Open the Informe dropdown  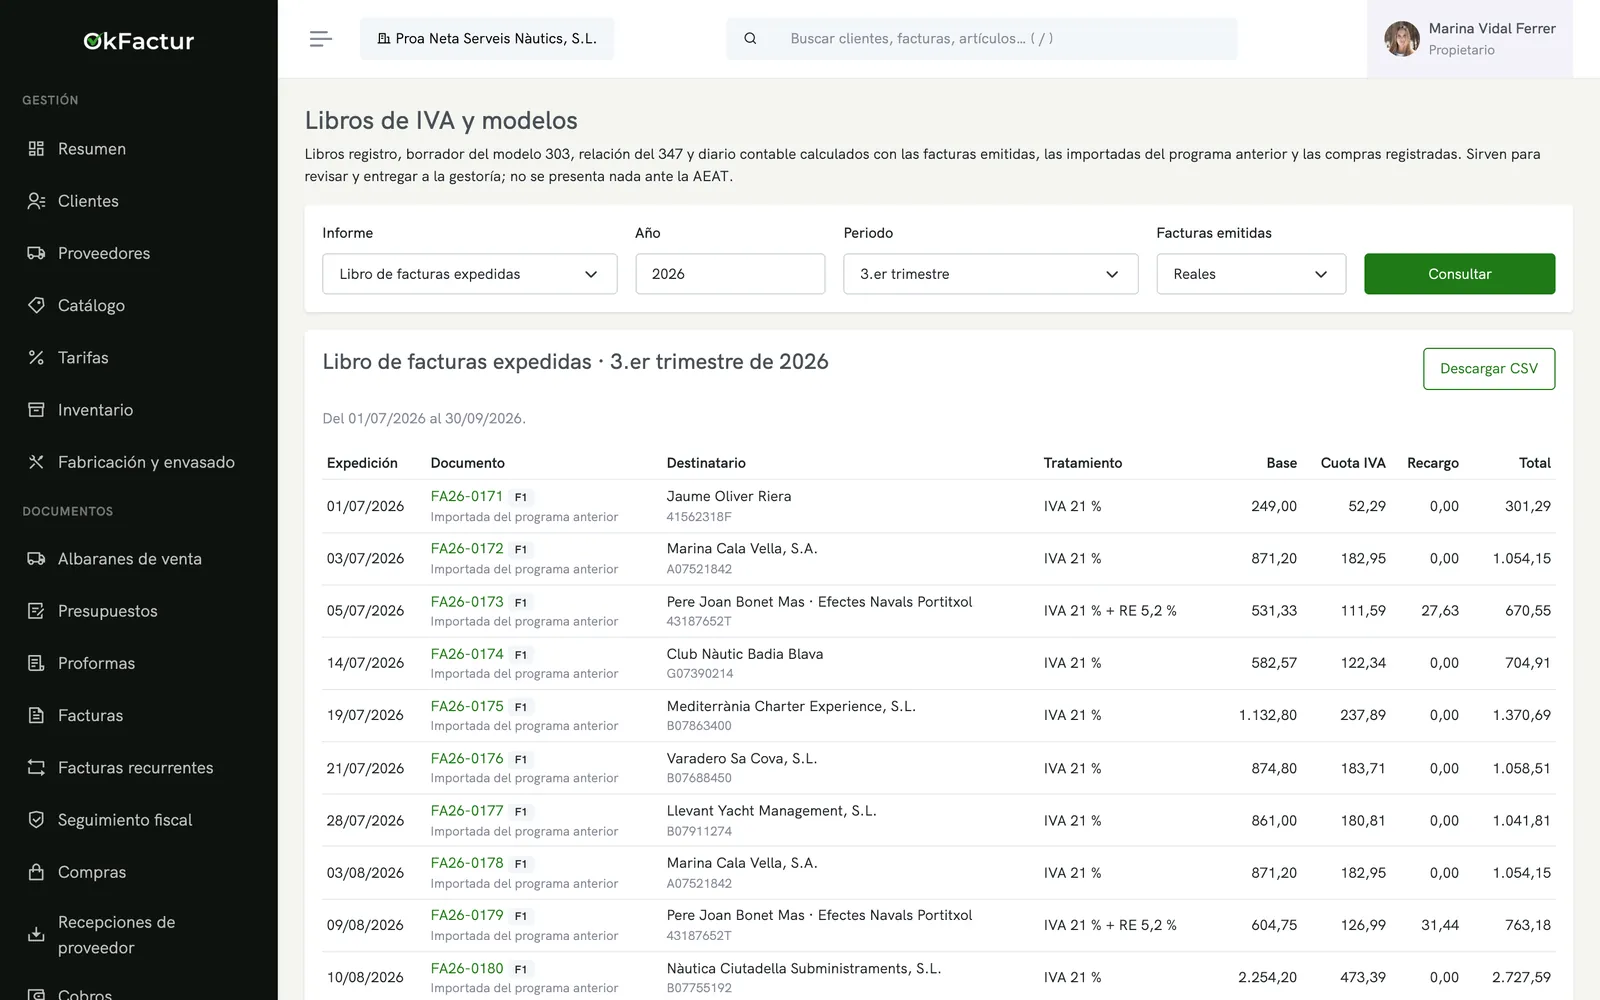[x=469, y=274]
